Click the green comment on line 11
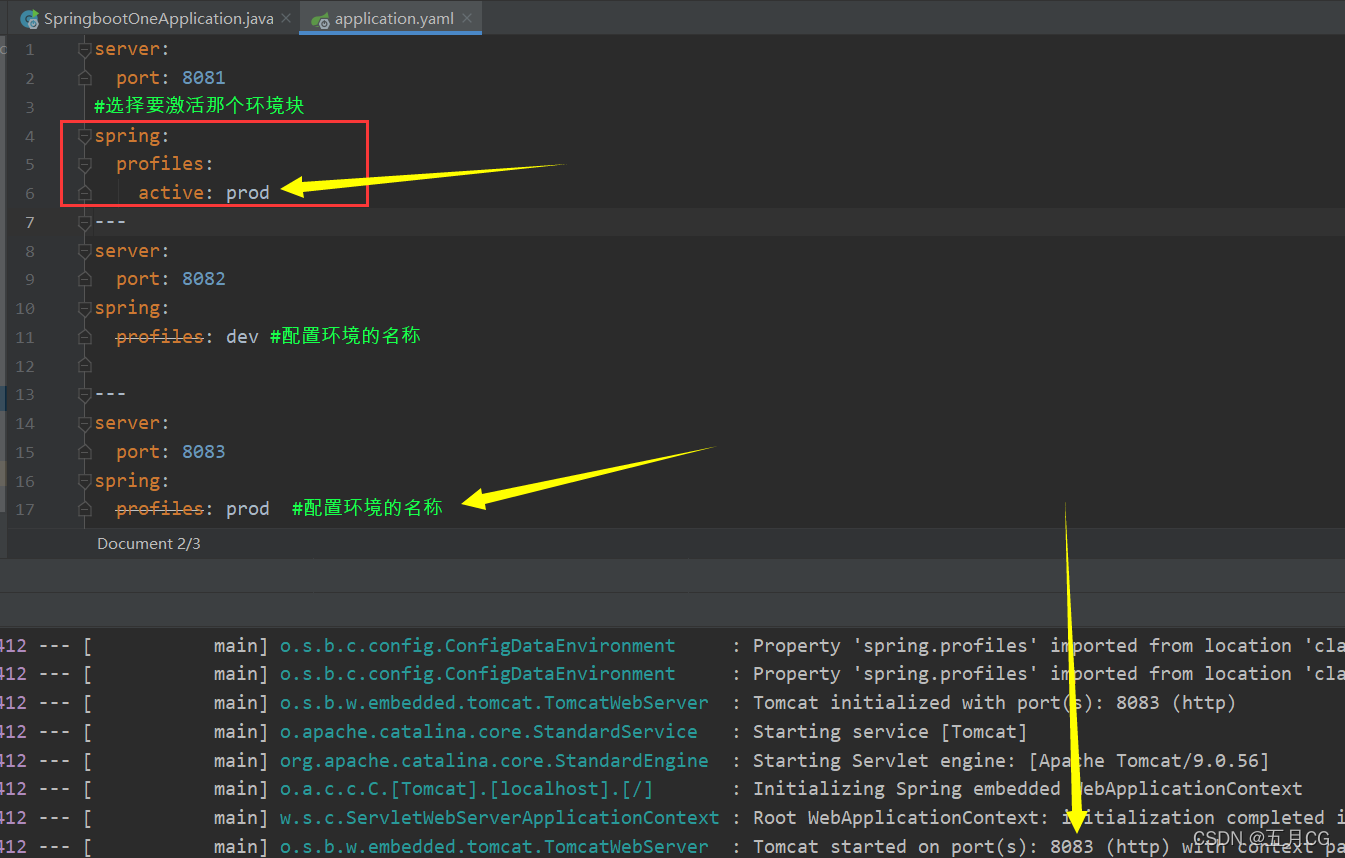Viewport: 1345px width, 858px height. 346,336
